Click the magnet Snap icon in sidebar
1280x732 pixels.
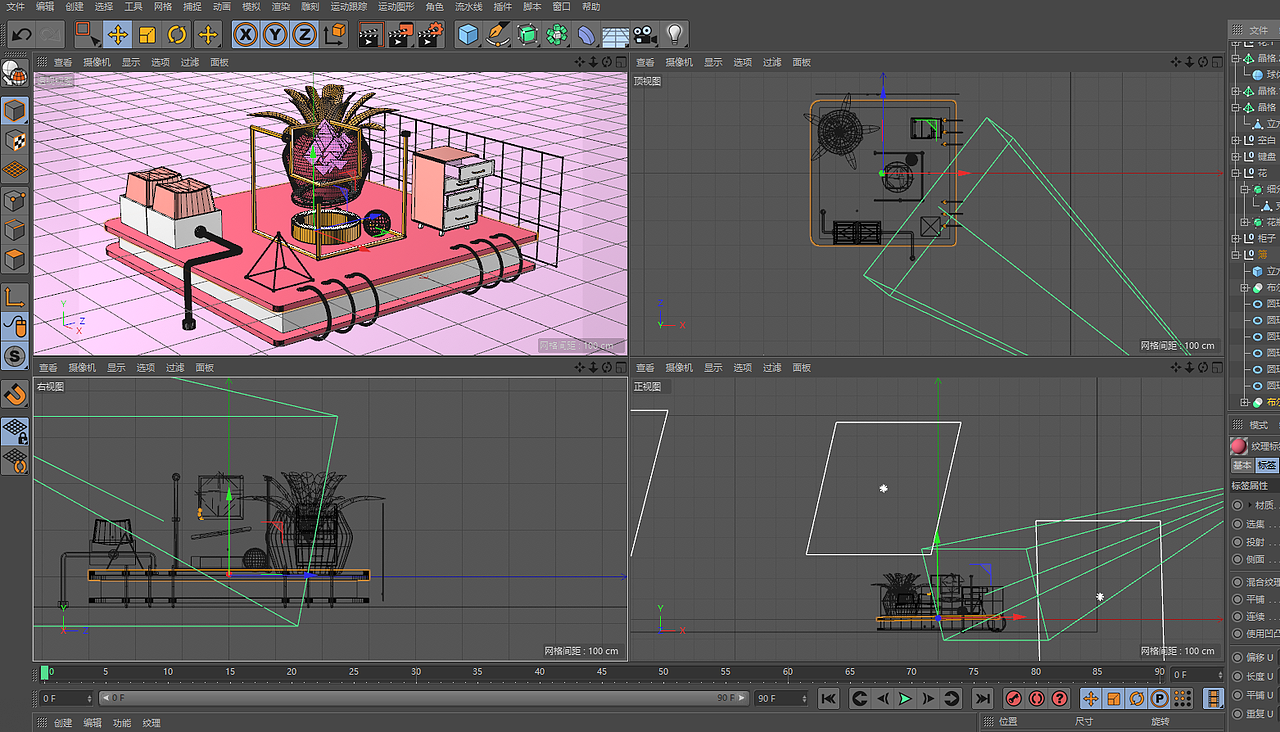(x=15, y=393)
